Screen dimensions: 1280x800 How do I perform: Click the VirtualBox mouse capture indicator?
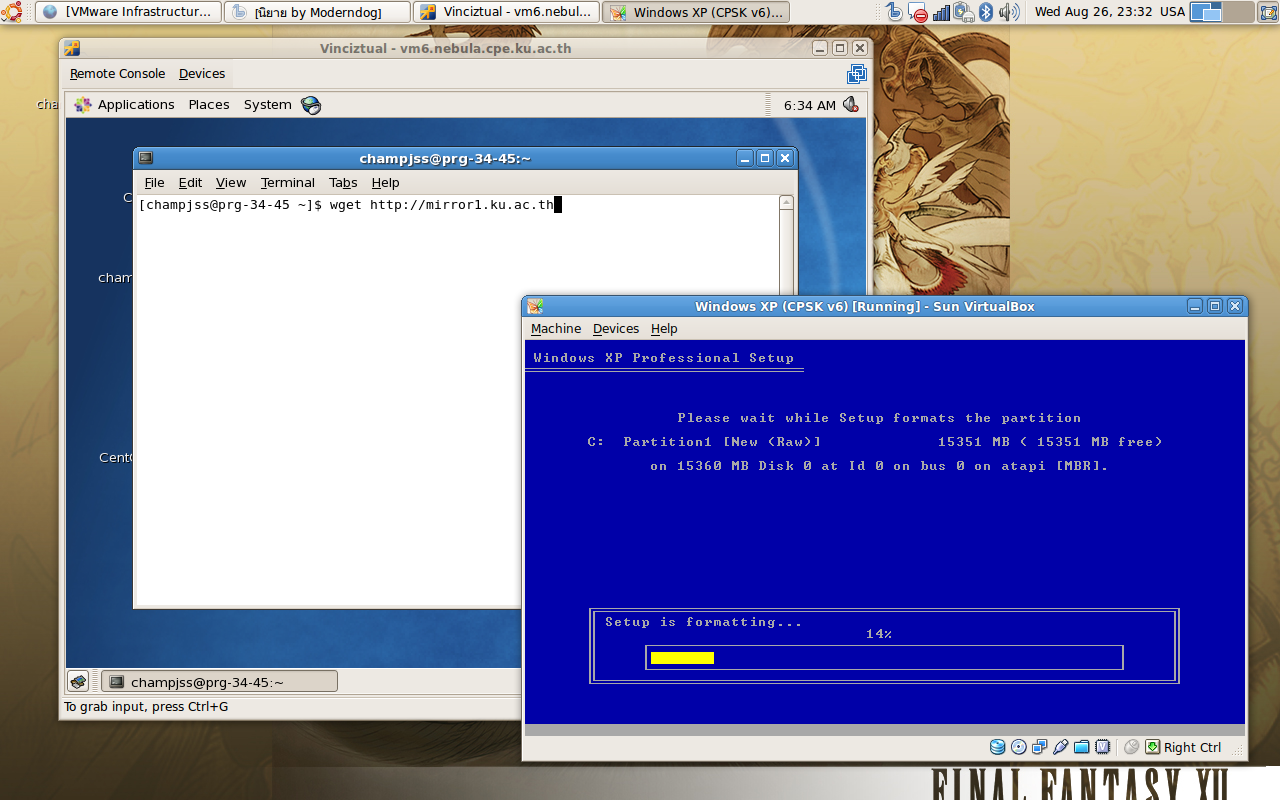pos(1132,747)
